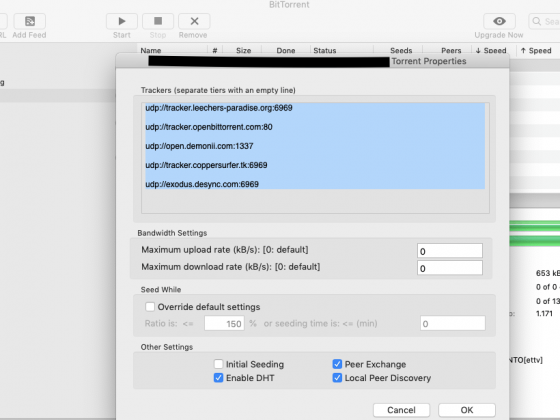Sort by the download Speed column header

pos(491,51)
